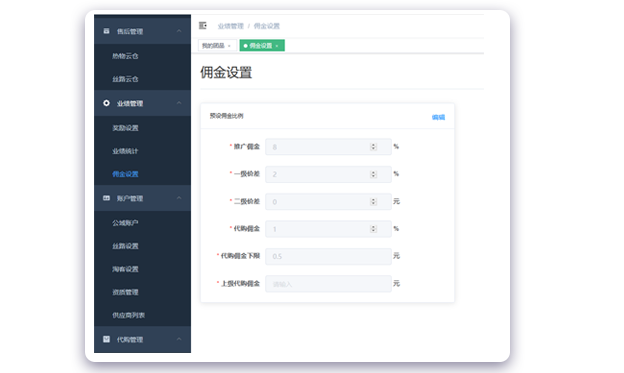The image size is (624, 373).
Task: Click the 售后管理 menu icon
Action: click(x=106, y=31)
